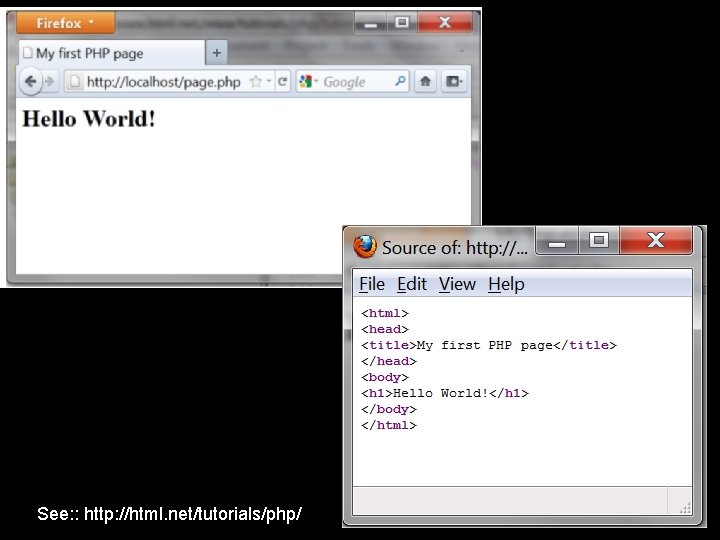The width and height of the screenshot is (720, 540).
Task: Bookmark this page with the star icon
Action: (x=255, y=82)
